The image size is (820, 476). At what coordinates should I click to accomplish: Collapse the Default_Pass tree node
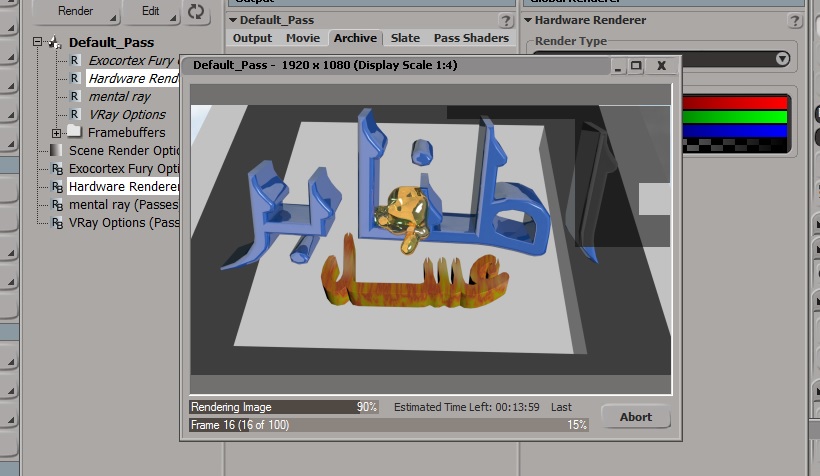pos(37,41)
